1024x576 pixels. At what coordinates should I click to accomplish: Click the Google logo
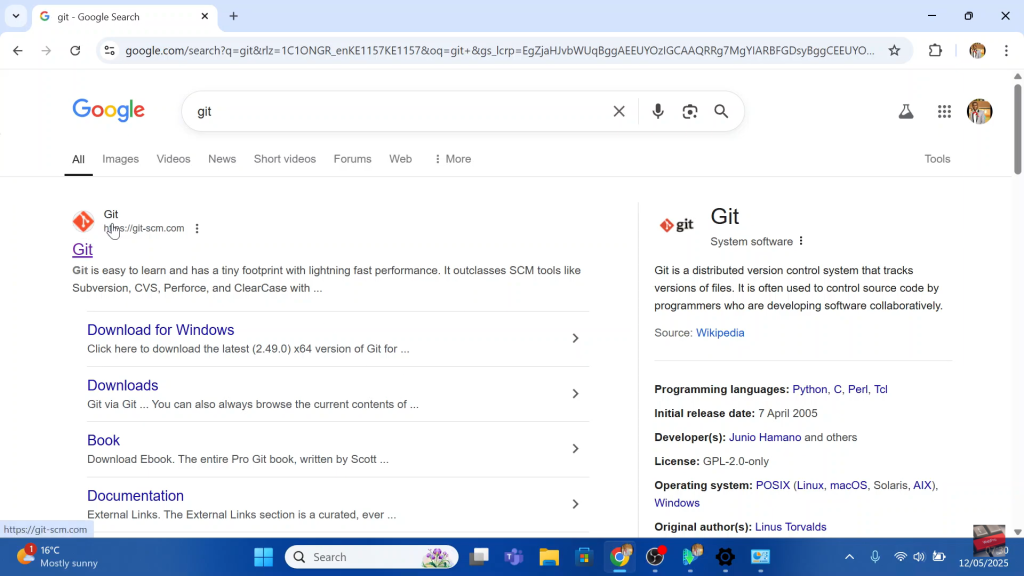pos(108,111)
